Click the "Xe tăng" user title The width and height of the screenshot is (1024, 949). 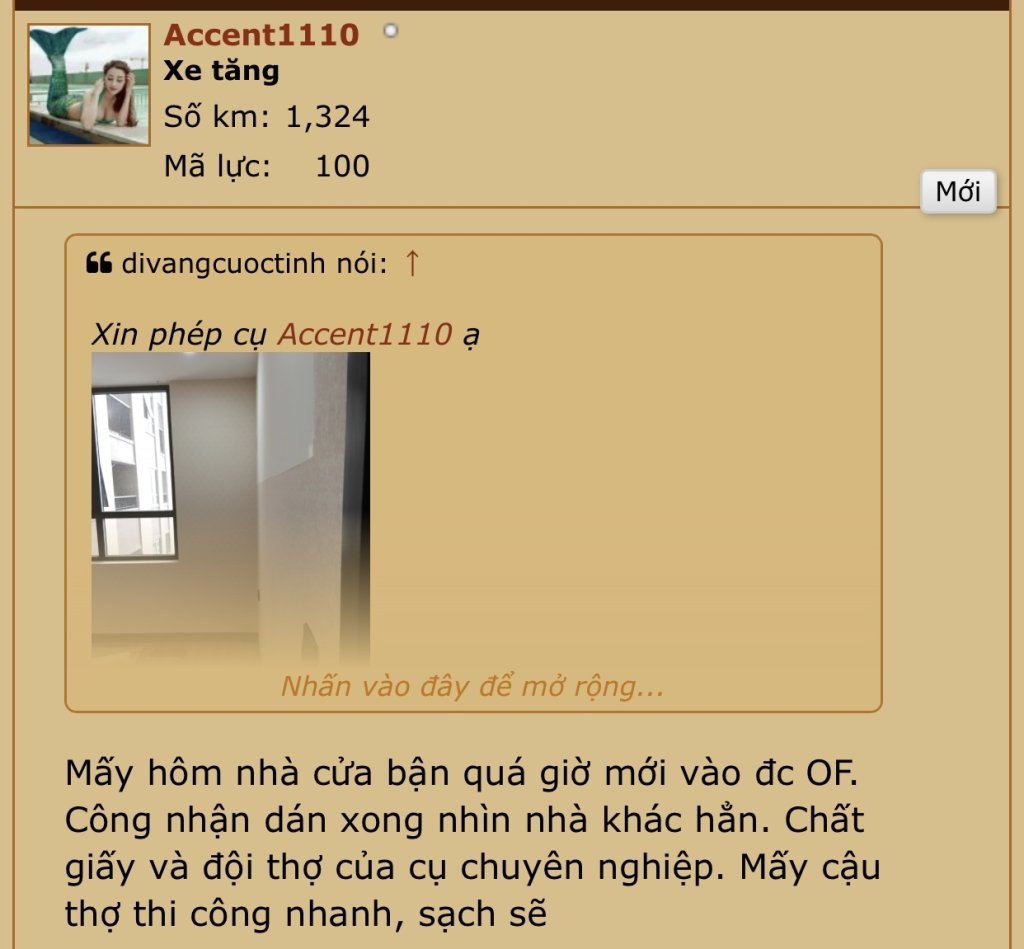click(x=221, y=71)
